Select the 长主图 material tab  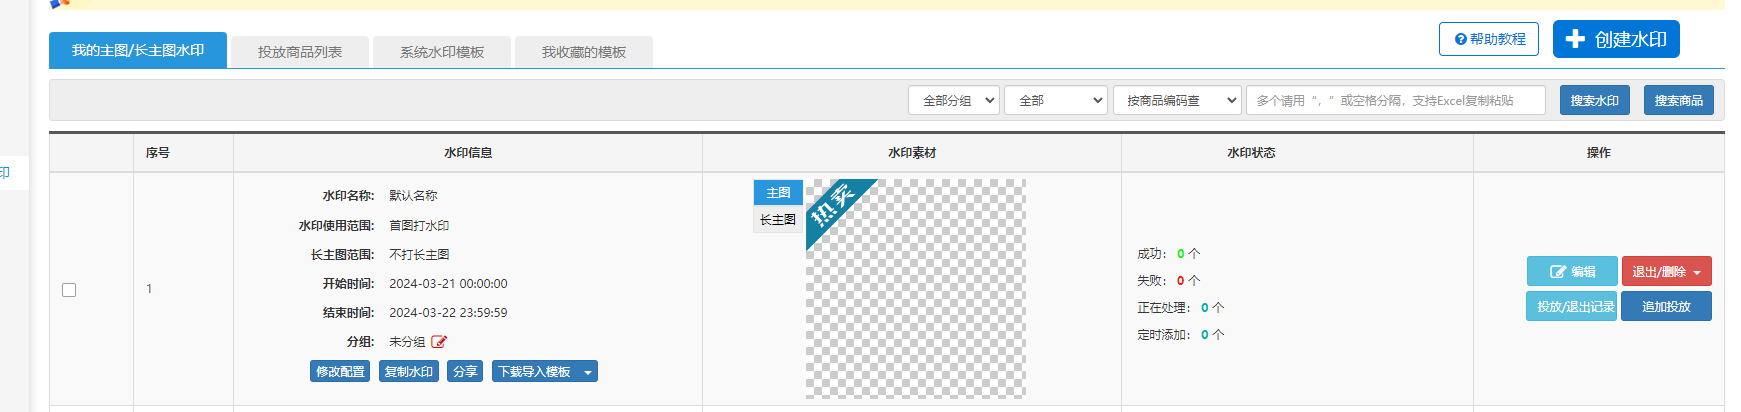778,220
